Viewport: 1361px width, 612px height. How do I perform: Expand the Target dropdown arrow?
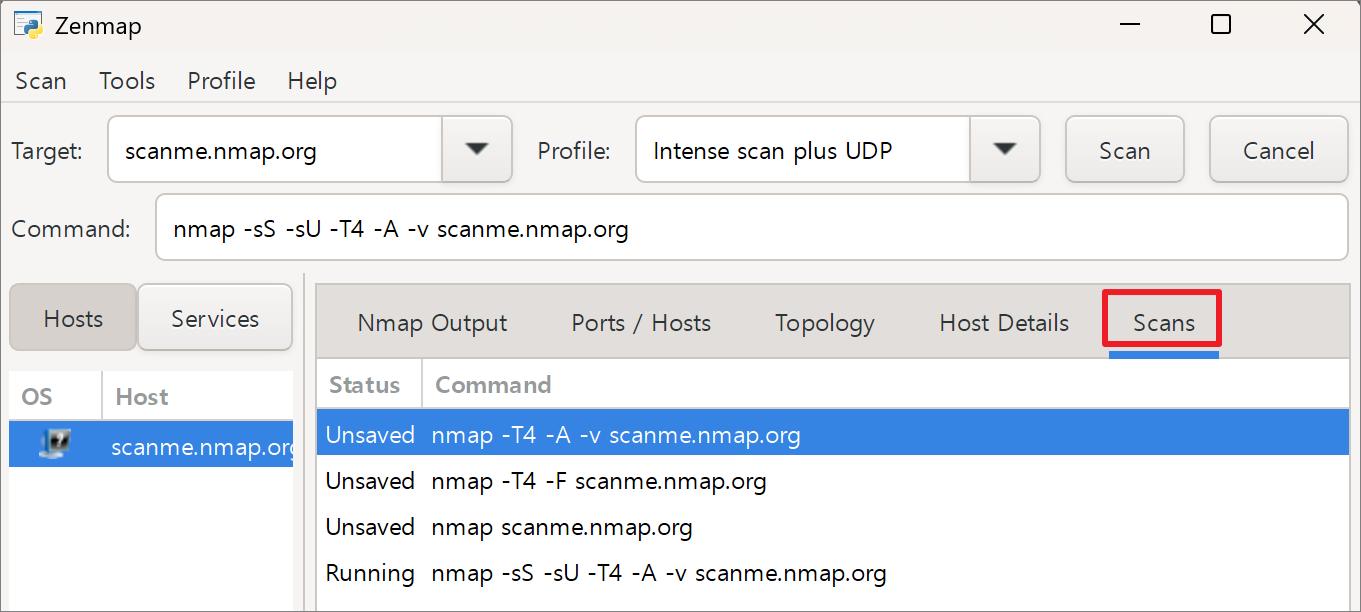click(477, 150)
